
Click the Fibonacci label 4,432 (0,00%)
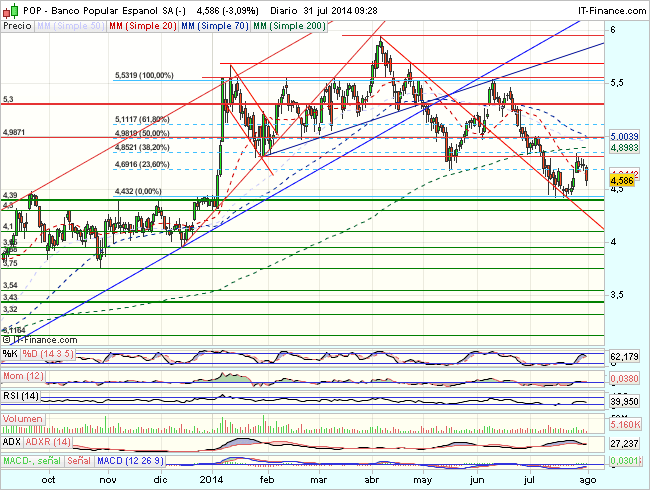pos(138,192)
